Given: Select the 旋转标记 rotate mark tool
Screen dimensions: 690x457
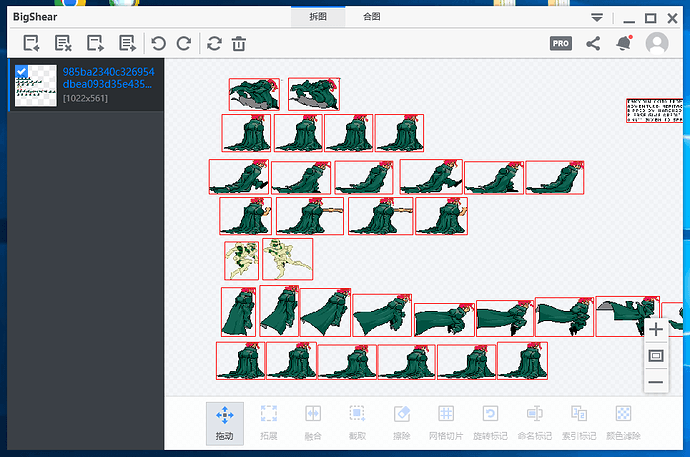Looking at the screenshot, I should click(x=490, y=423).
